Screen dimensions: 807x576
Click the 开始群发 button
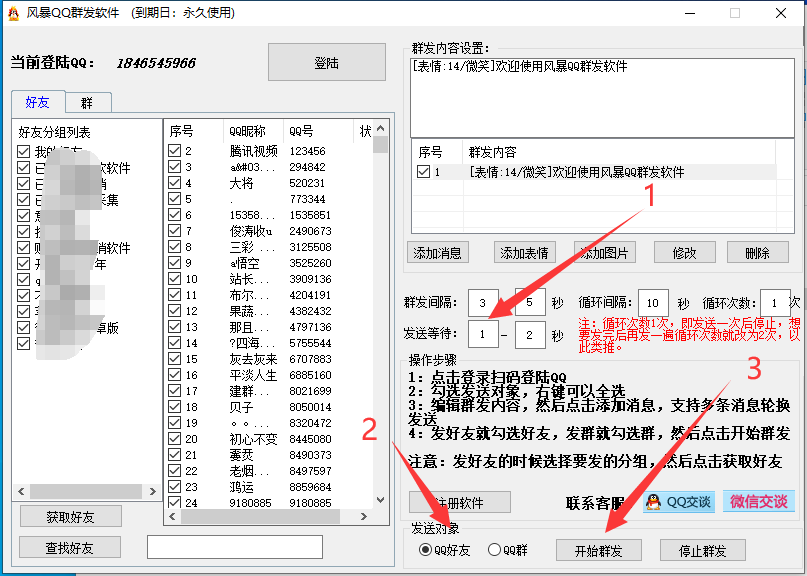pyautogui.click(x=599, y=550)
